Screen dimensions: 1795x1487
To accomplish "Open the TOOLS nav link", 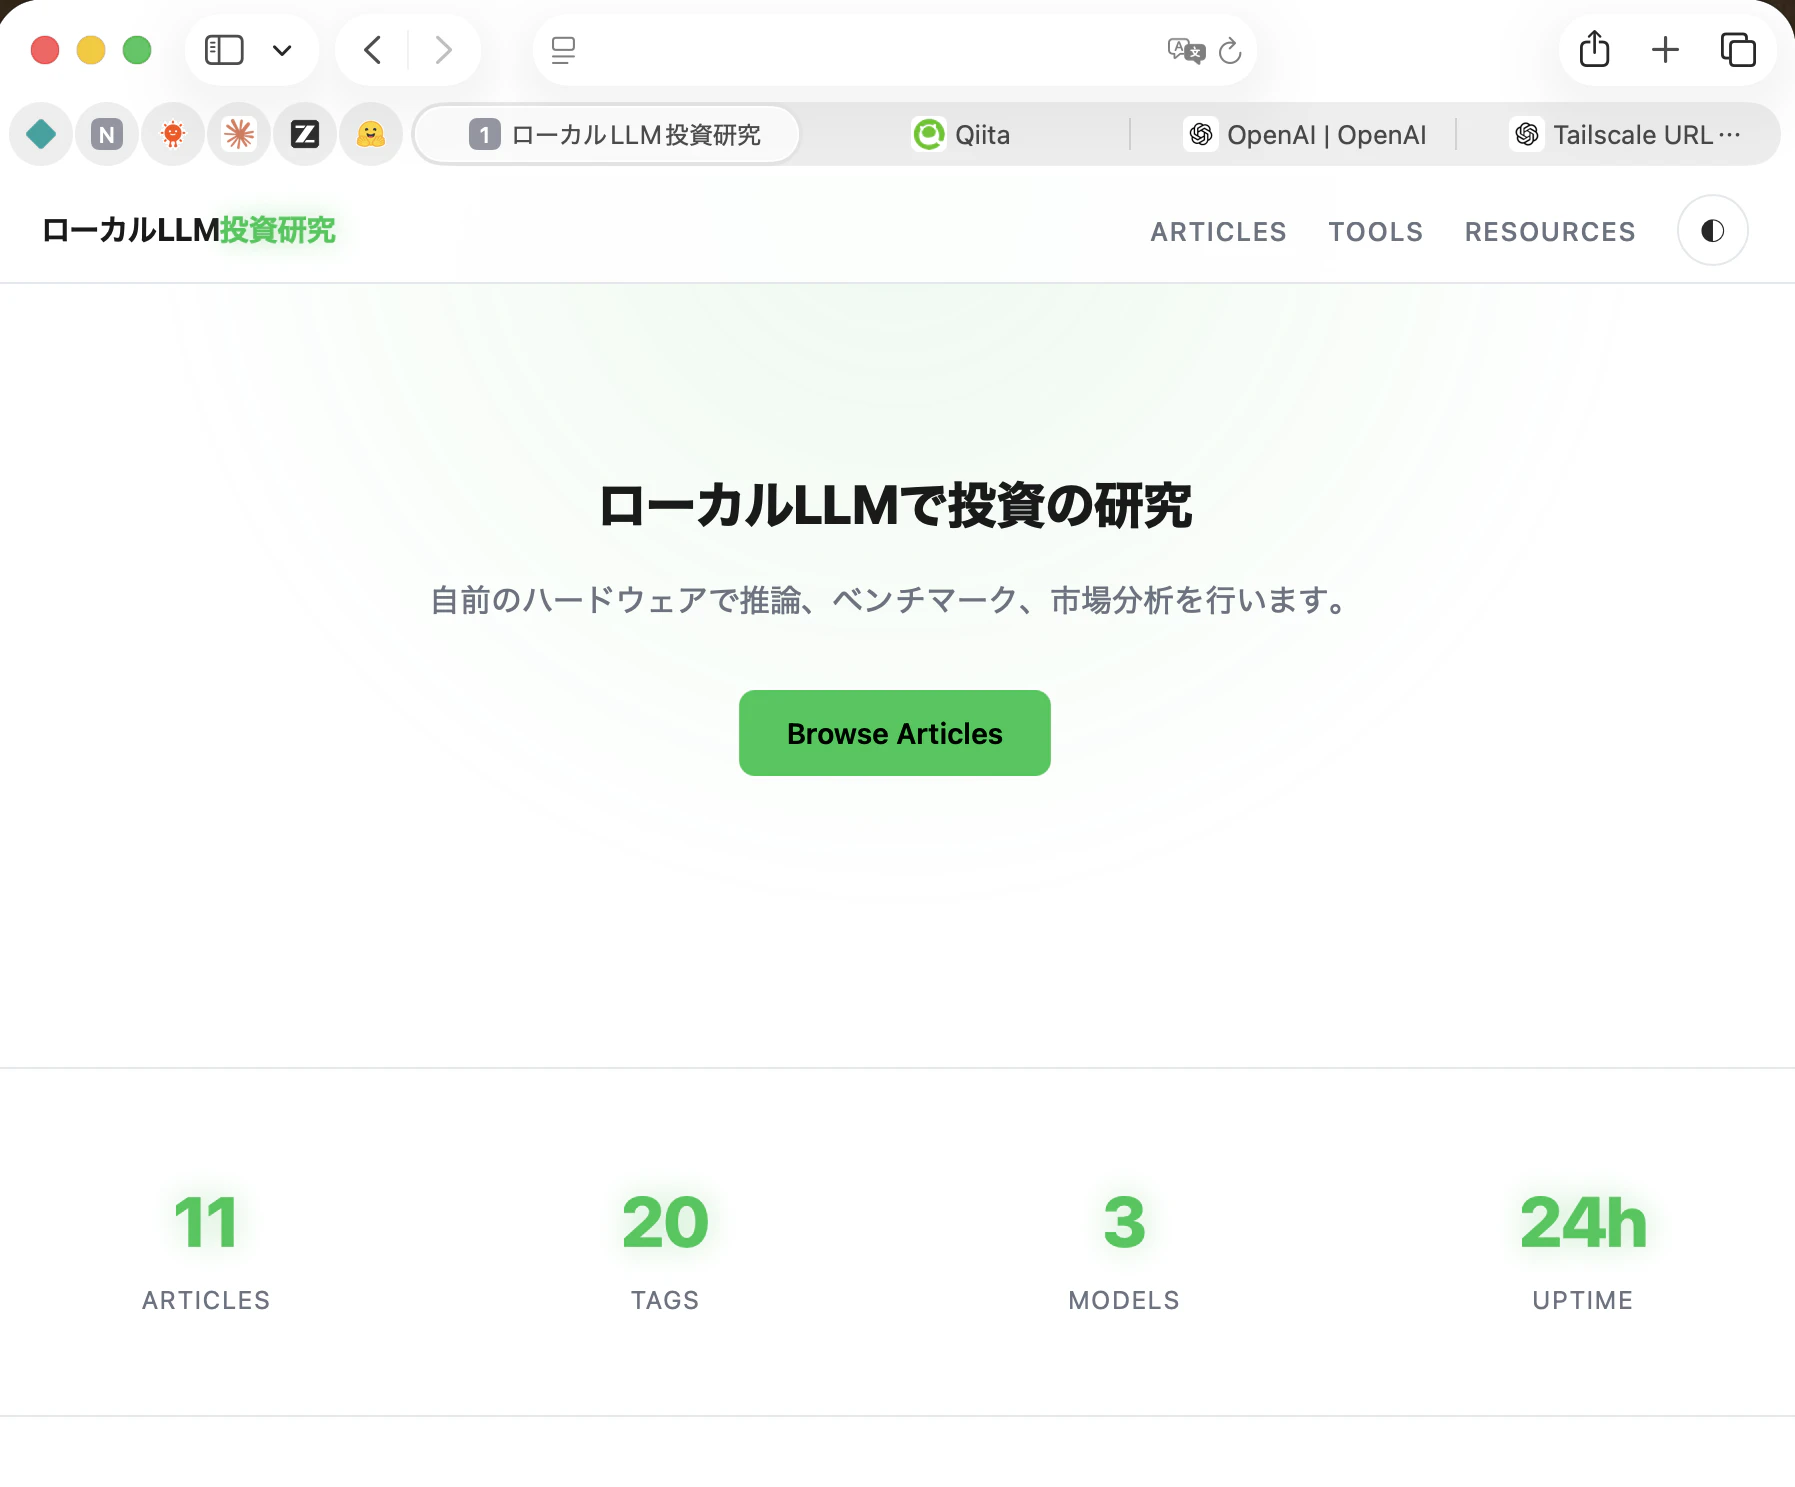I will [x=1375, y=232].
